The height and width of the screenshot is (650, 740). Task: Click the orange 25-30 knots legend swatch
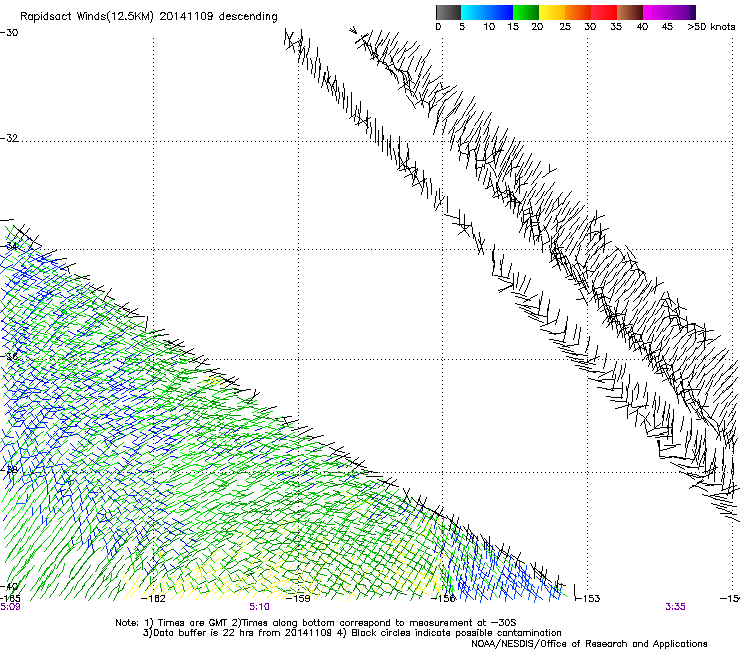click(578, 12)
